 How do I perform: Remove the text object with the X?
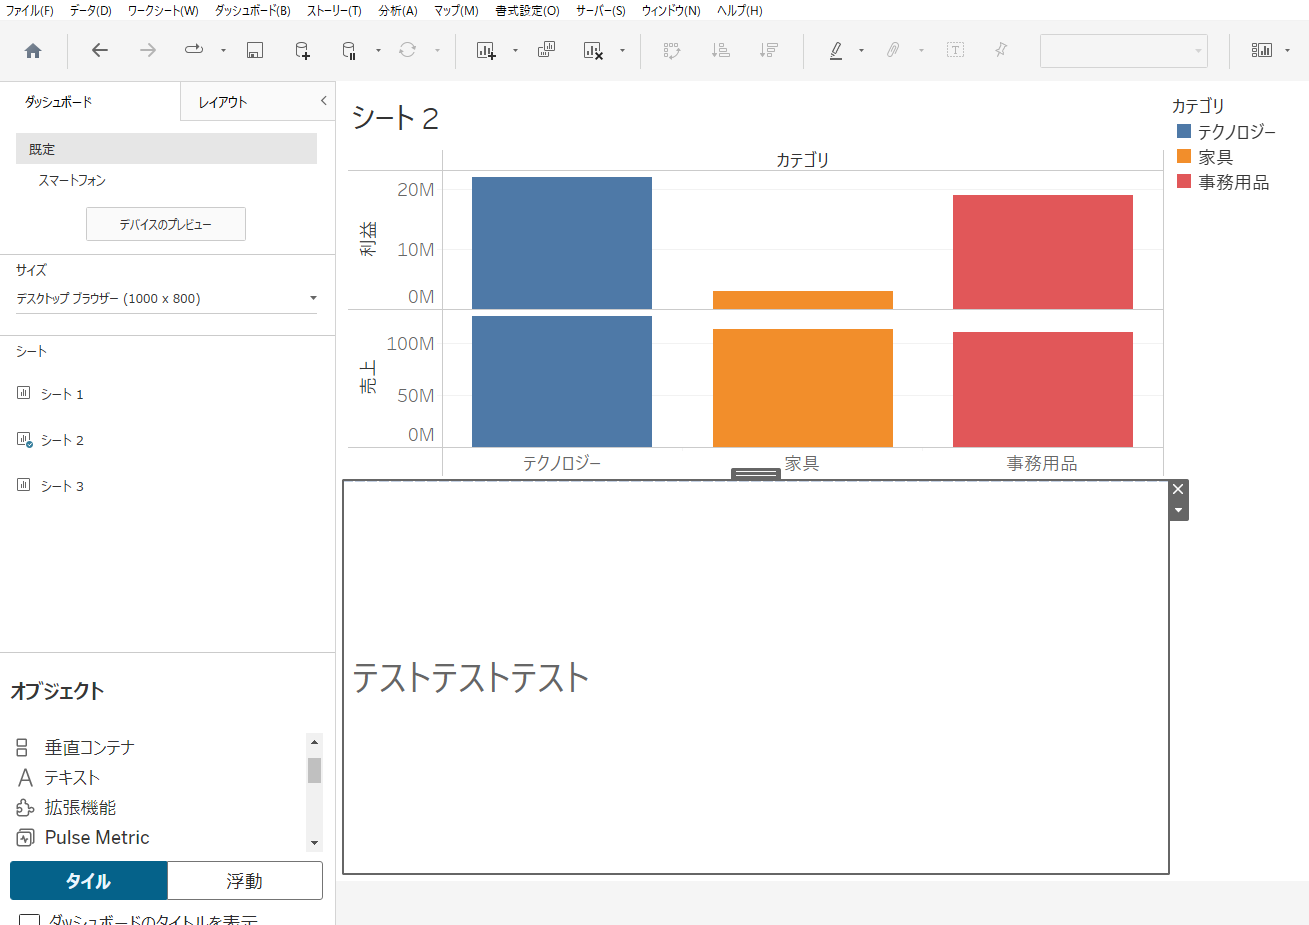1178,489
